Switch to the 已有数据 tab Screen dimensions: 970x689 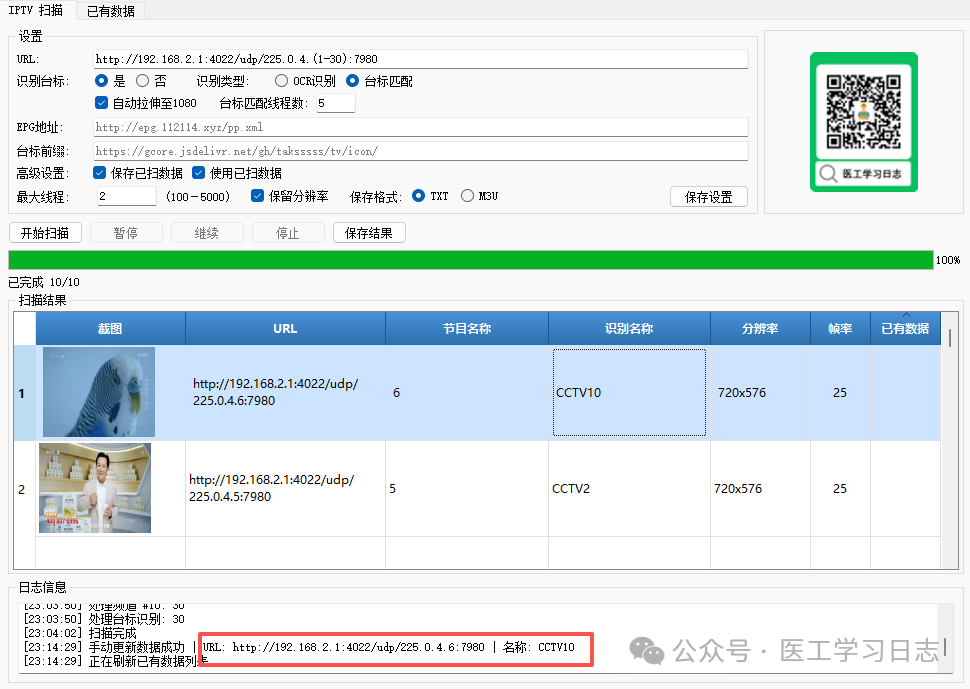pos(110,11)
